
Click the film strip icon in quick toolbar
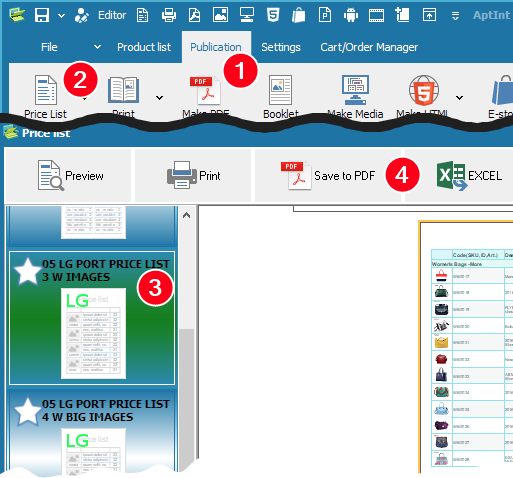[376, 15]
